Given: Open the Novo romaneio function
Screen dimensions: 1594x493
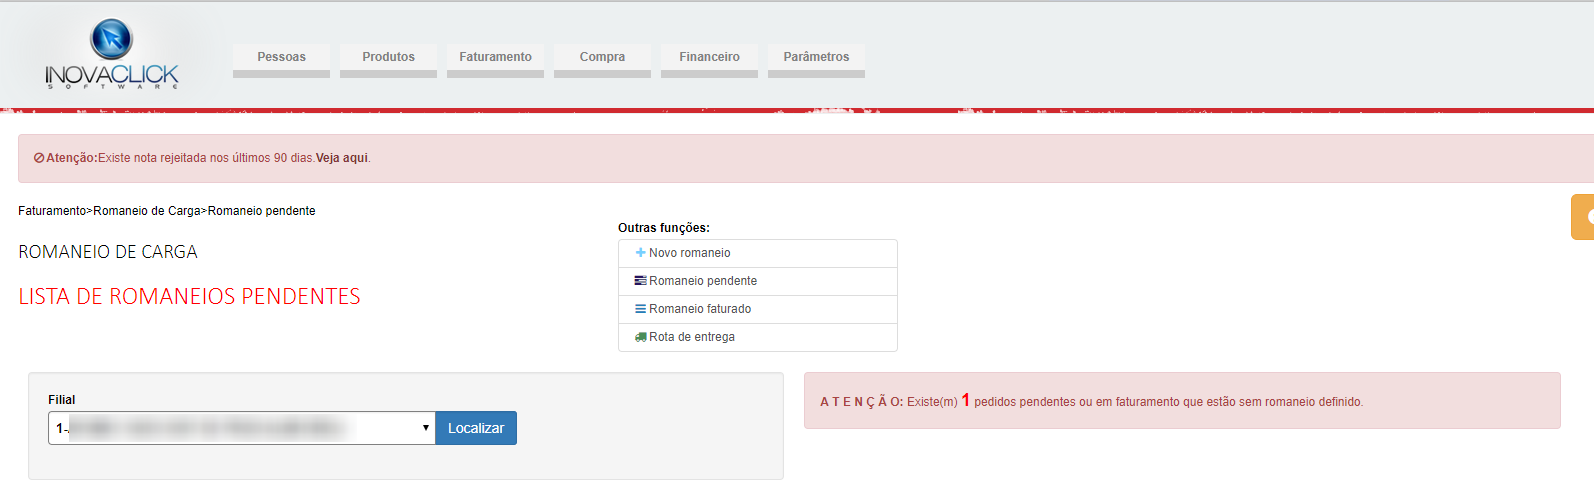Looking at the screenshot, I should 689,253.
